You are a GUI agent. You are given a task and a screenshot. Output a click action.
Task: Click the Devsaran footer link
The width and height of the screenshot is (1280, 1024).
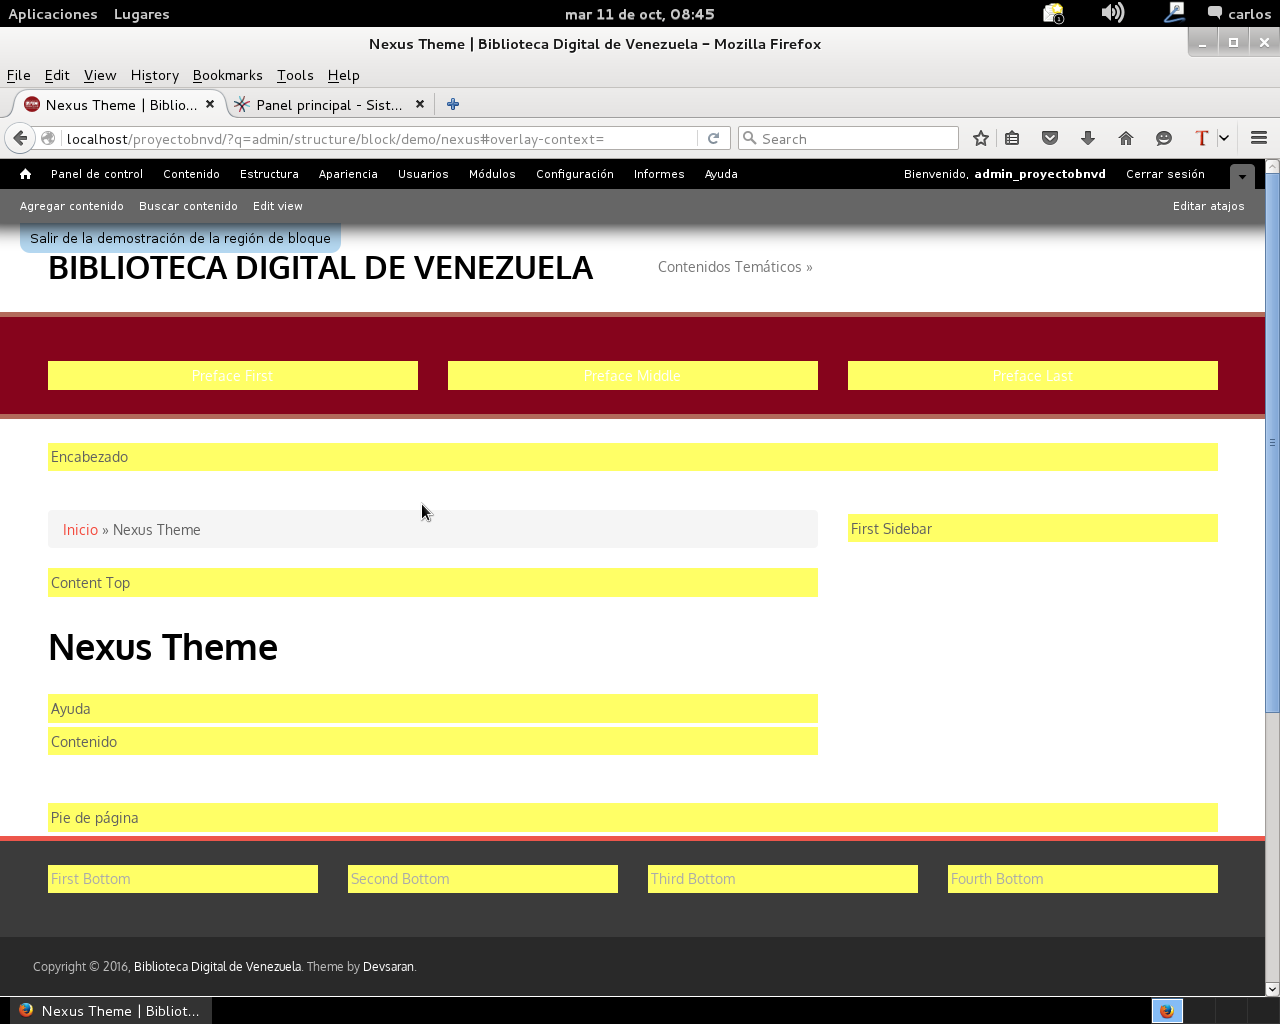[x=388, y=966]
